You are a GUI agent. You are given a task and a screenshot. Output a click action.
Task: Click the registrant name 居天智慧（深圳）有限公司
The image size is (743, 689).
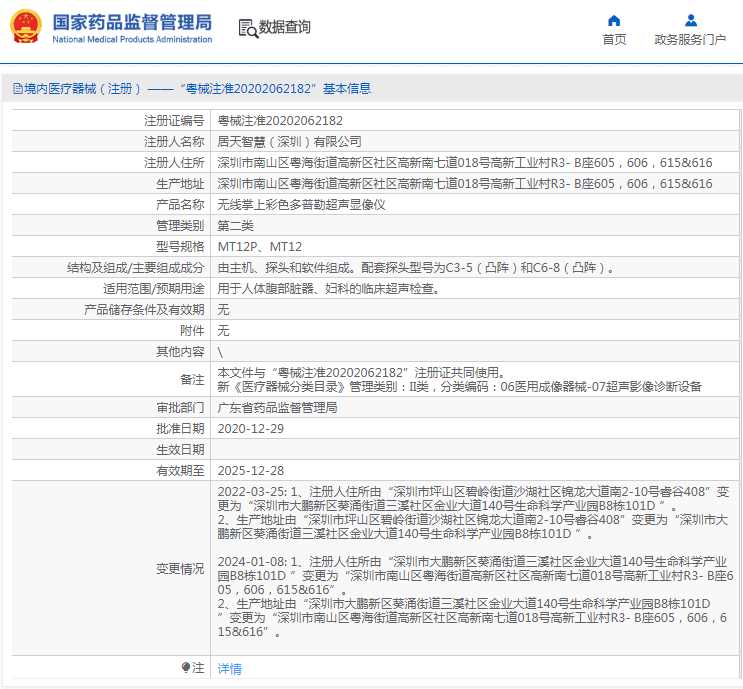[290, 141]
